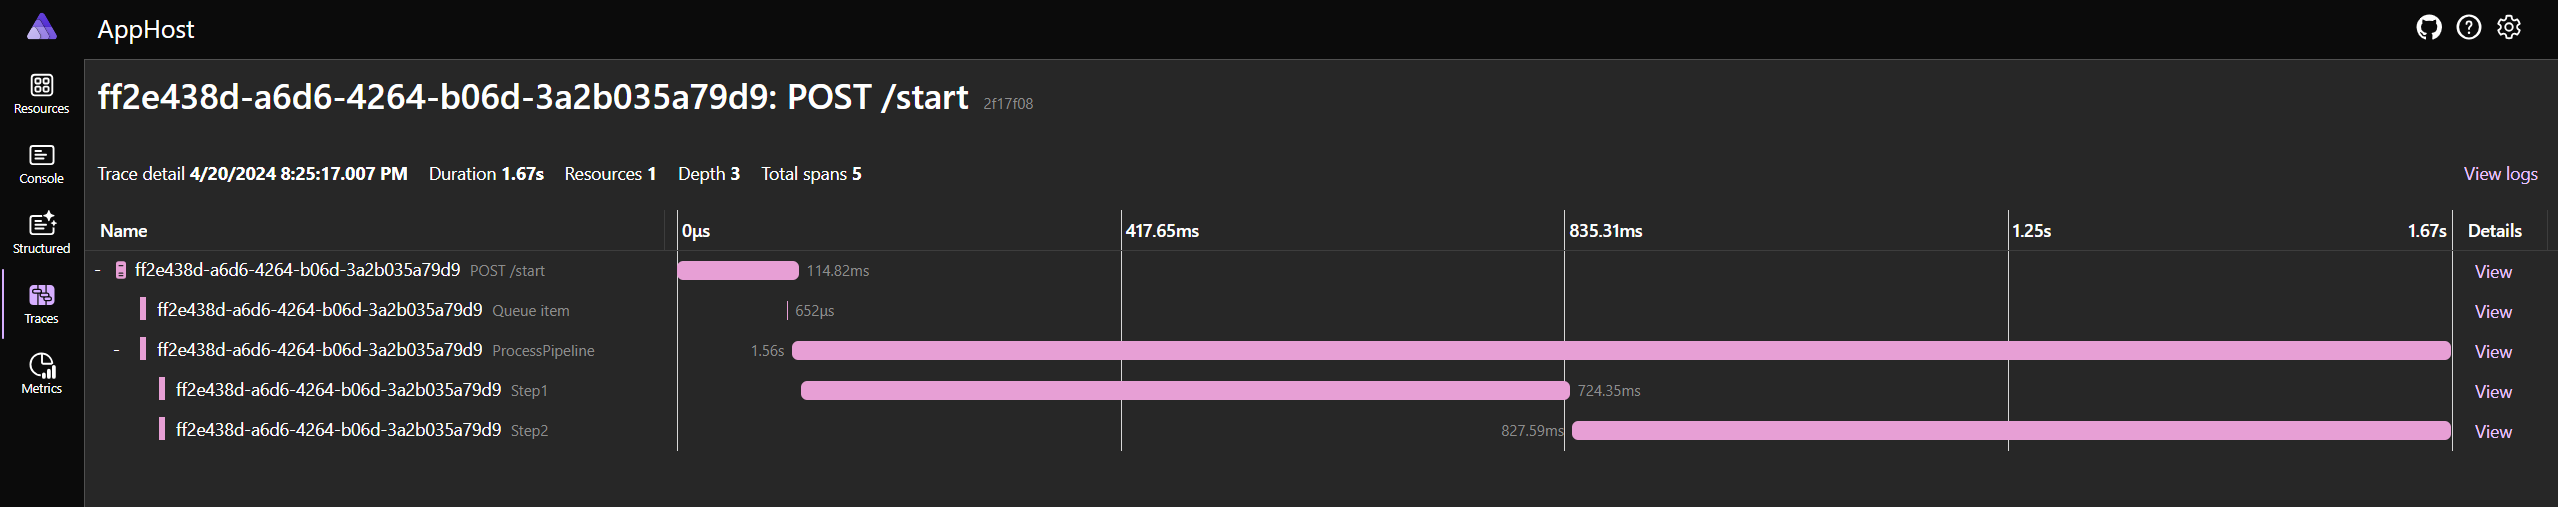The height and width of the screenshot is (507, 2558).
Task: Collapse the ProcessPipeline span children
Action: [x=117, y=350]
